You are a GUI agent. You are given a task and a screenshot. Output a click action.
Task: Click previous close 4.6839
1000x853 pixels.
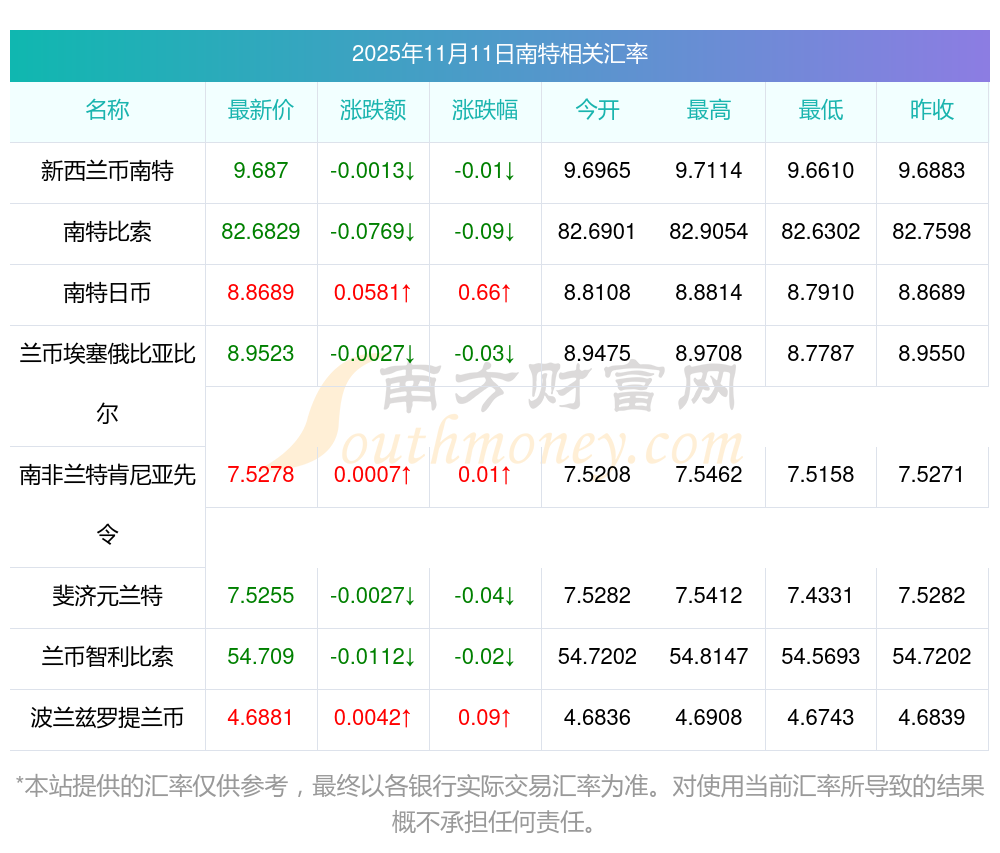(932, 717)
